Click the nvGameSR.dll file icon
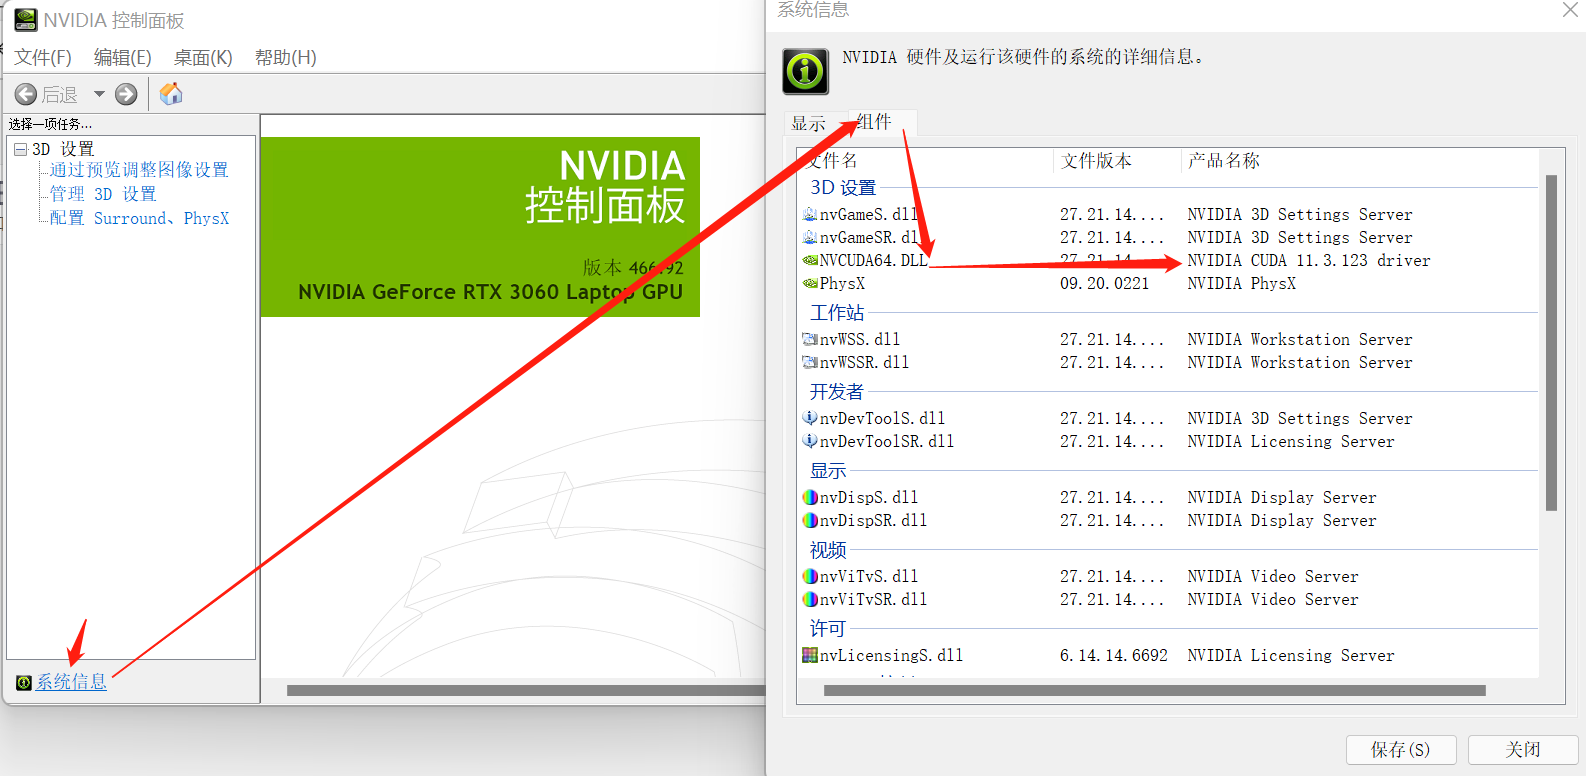 click(810, 237)
